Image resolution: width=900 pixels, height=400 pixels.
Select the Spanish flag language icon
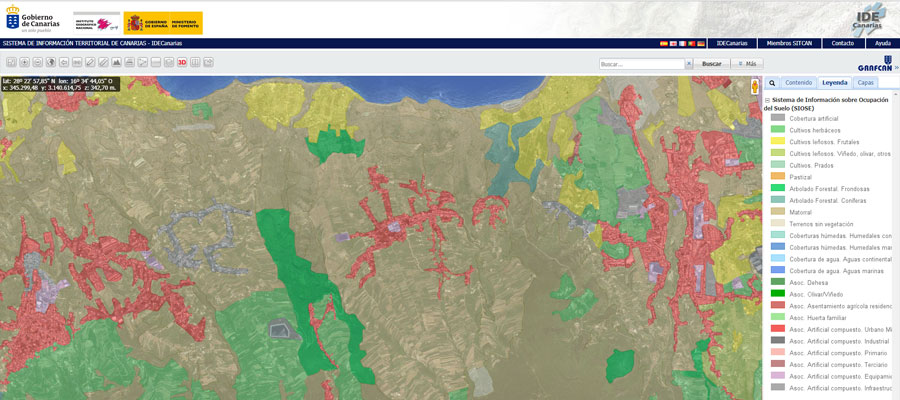click(664, 44)
